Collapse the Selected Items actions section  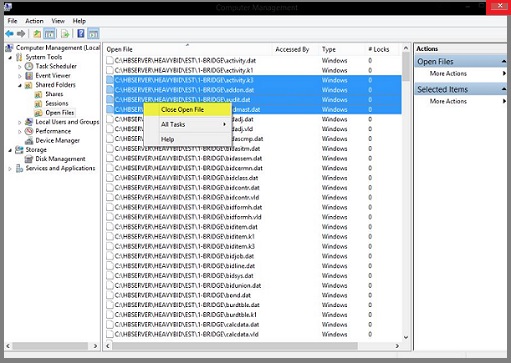coord(504,89)
